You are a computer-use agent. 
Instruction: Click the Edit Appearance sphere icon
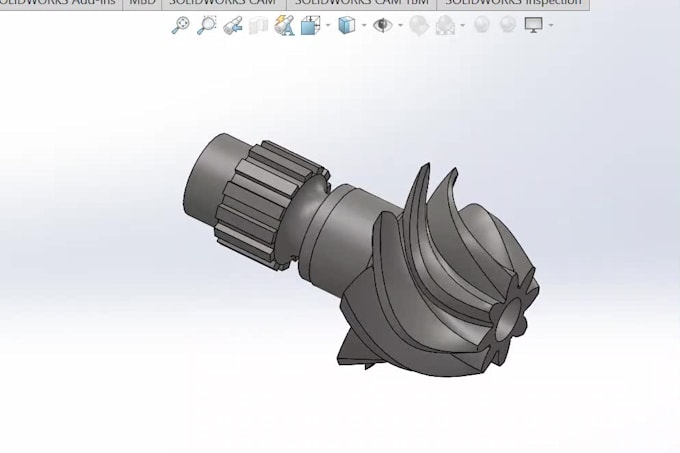pos(418,25)
